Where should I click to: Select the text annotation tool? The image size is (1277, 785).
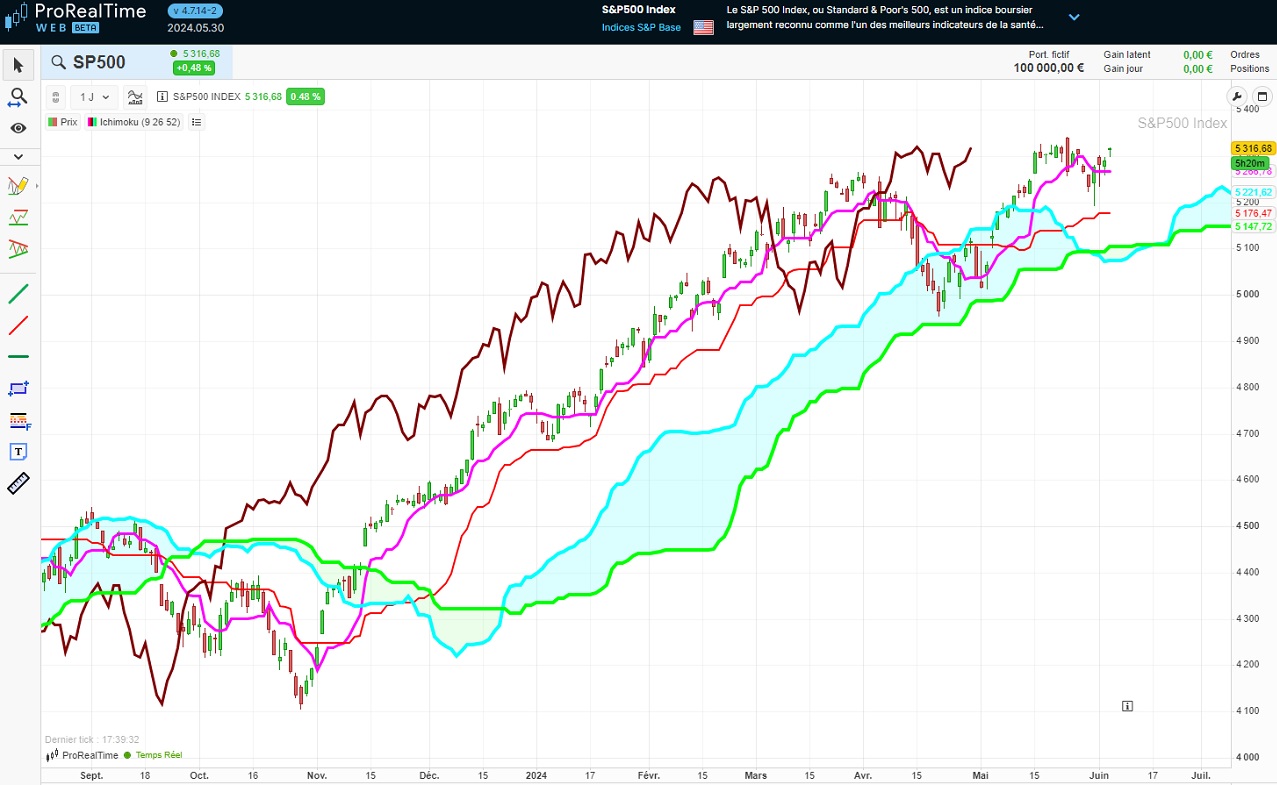[x=18, y=452]
